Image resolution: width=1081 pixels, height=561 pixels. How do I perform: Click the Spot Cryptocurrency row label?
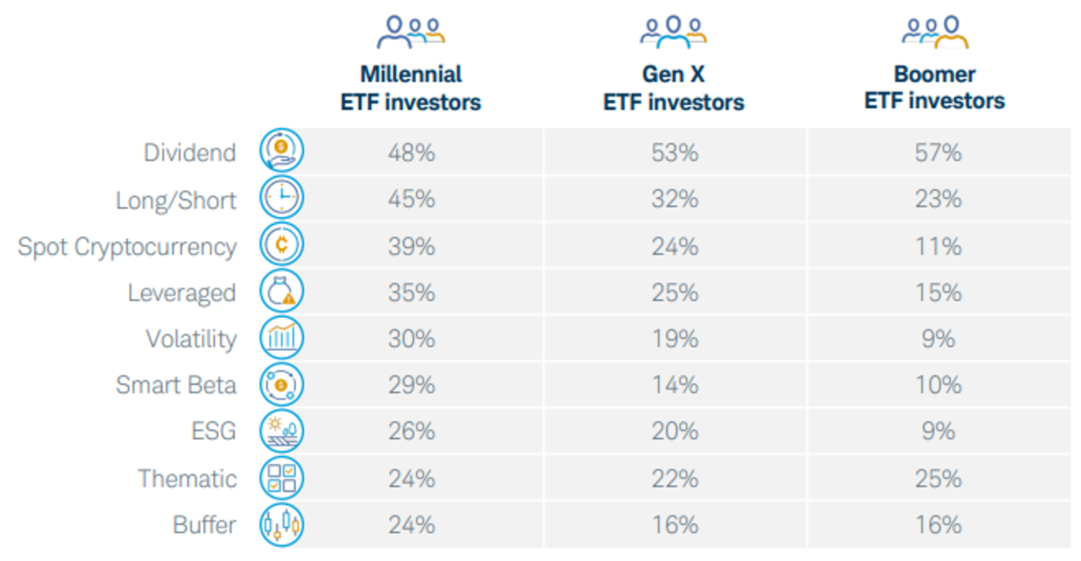[127, 247]
